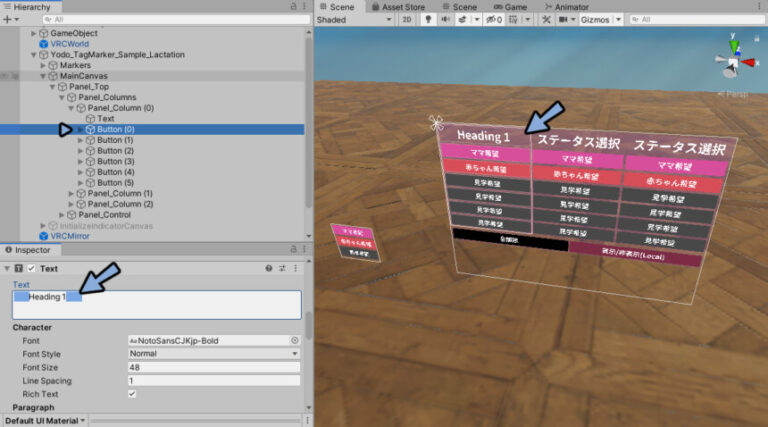
Task: Open the Text component context menu
Action: pos(295,268)
